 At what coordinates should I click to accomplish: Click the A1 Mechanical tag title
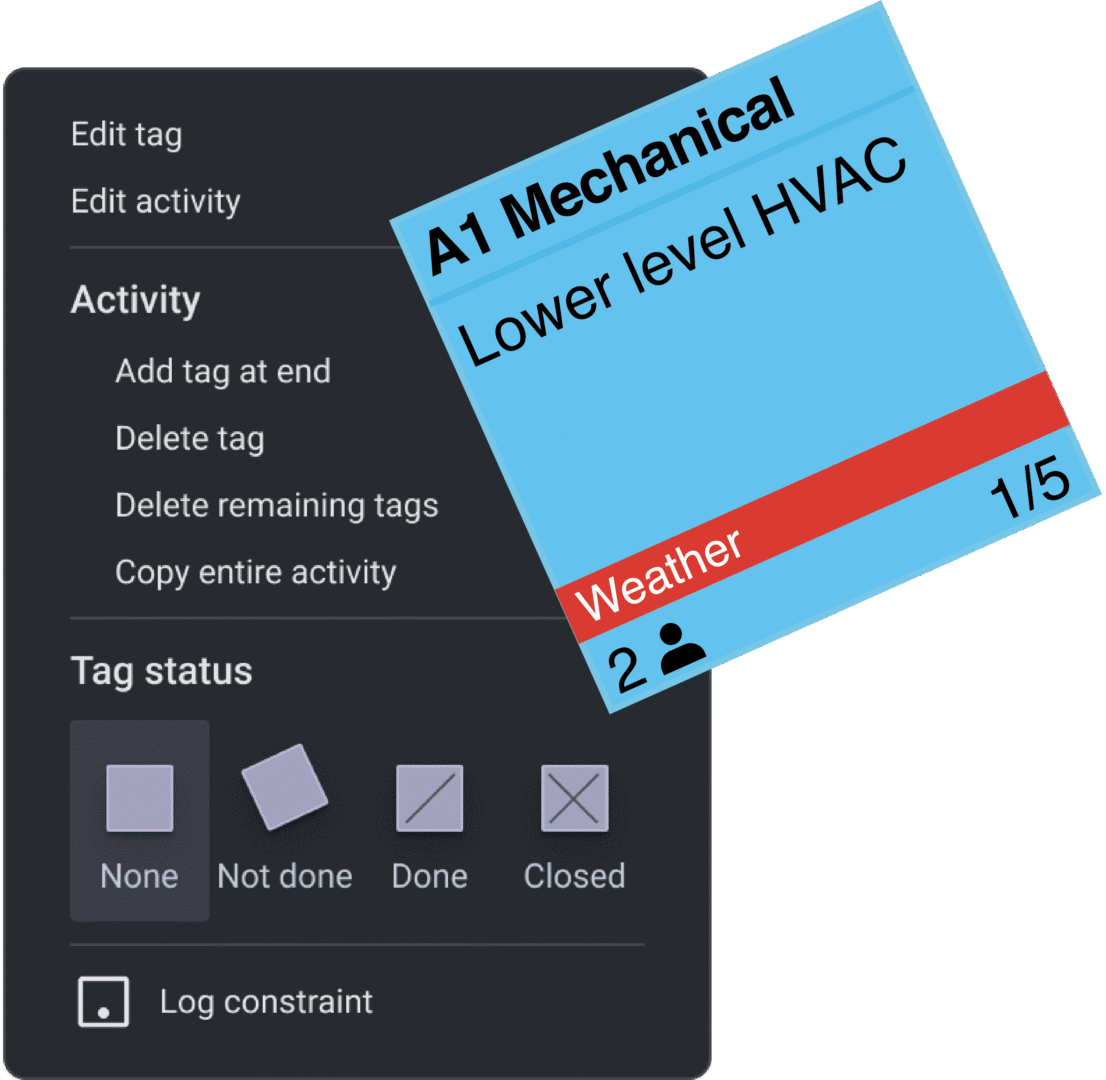point(610,180)
